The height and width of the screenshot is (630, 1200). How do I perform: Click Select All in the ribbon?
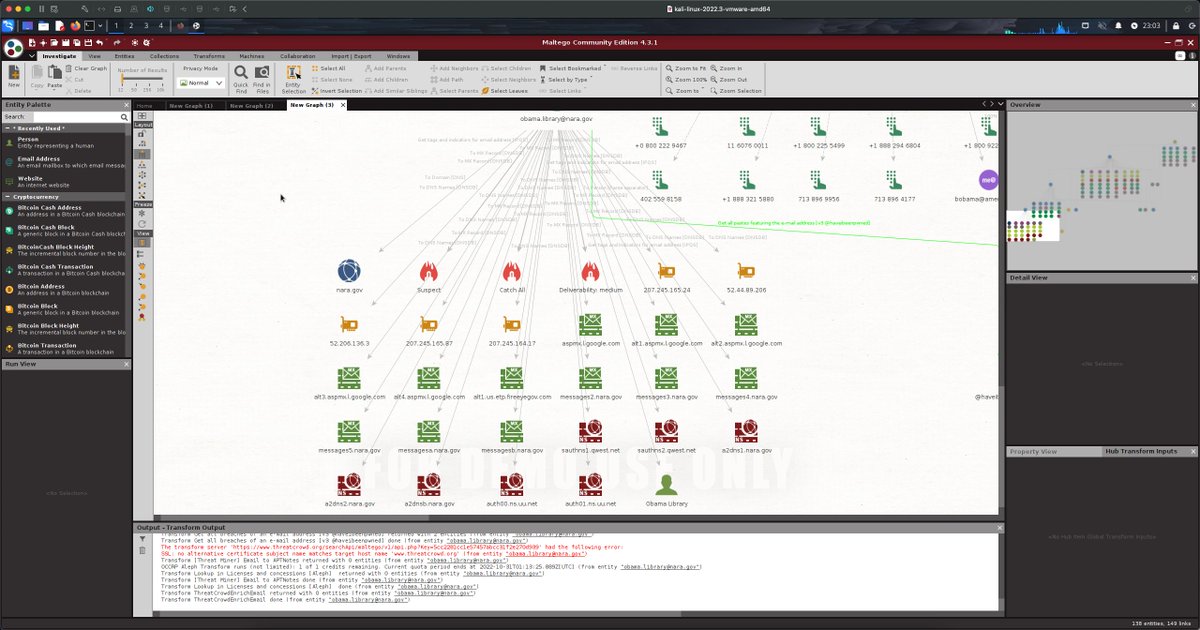coord(332,68)
